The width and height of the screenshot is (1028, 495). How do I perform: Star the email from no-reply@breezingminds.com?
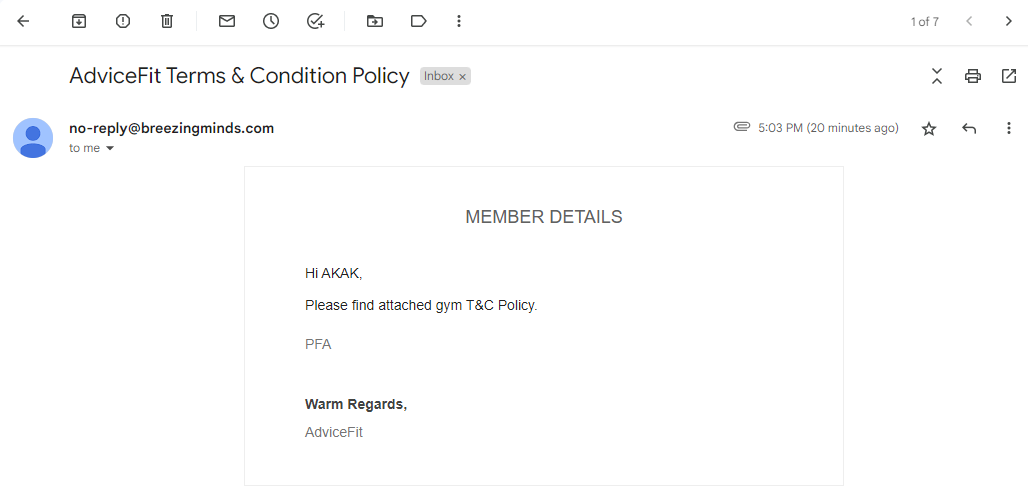(x=929, y=128)
